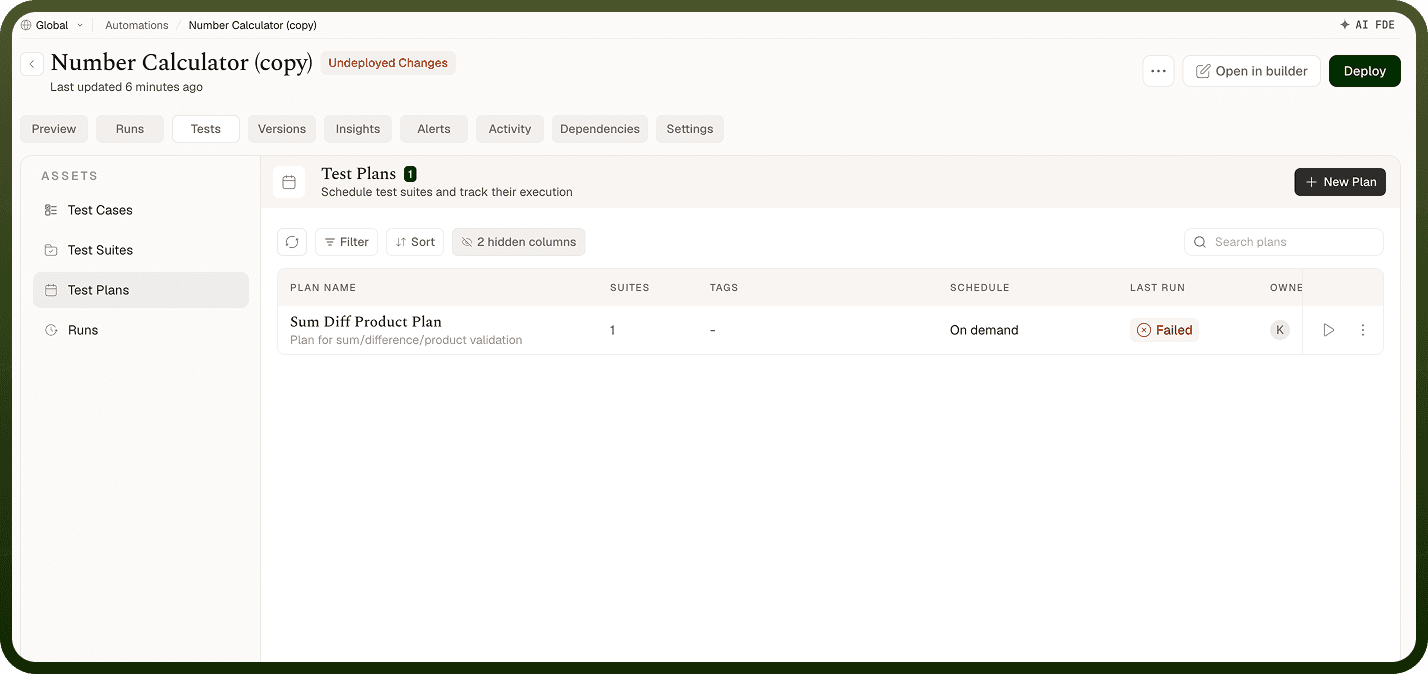1428x674 pixels.
Task: Open the Insights tab
Action: click(358, 129)
